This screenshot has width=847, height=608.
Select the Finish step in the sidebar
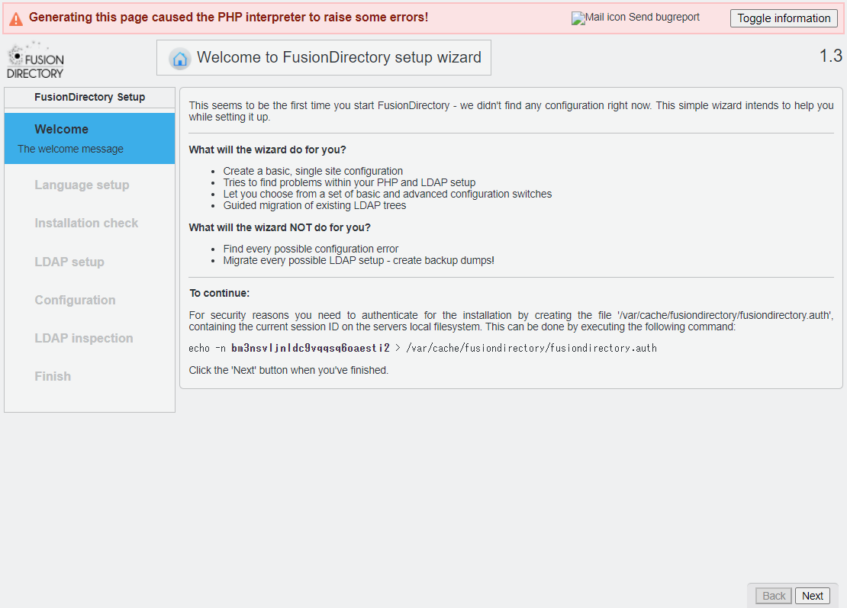tap(52, 376)
